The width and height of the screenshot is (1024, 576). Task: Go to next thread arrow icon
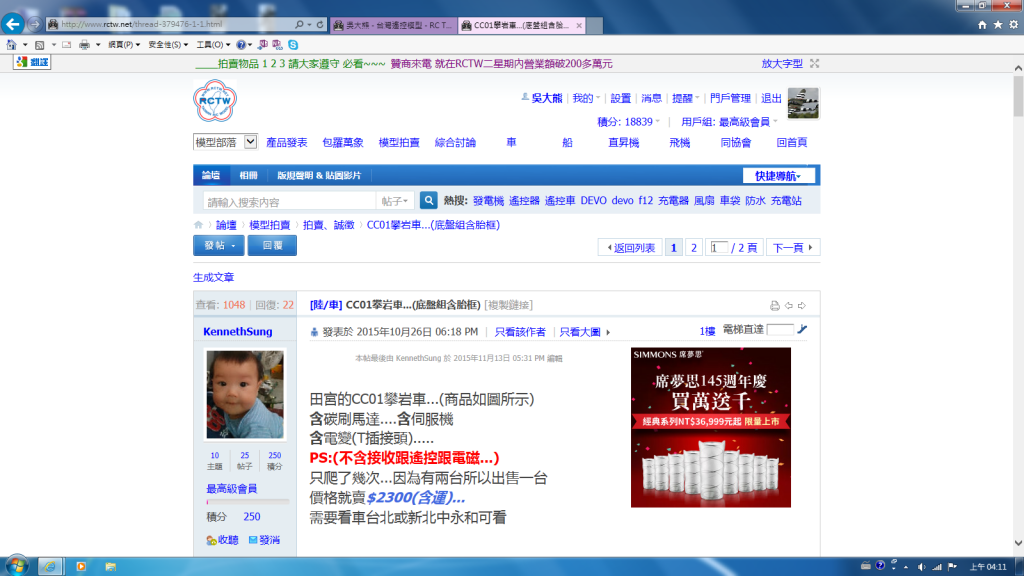point(802,306)
